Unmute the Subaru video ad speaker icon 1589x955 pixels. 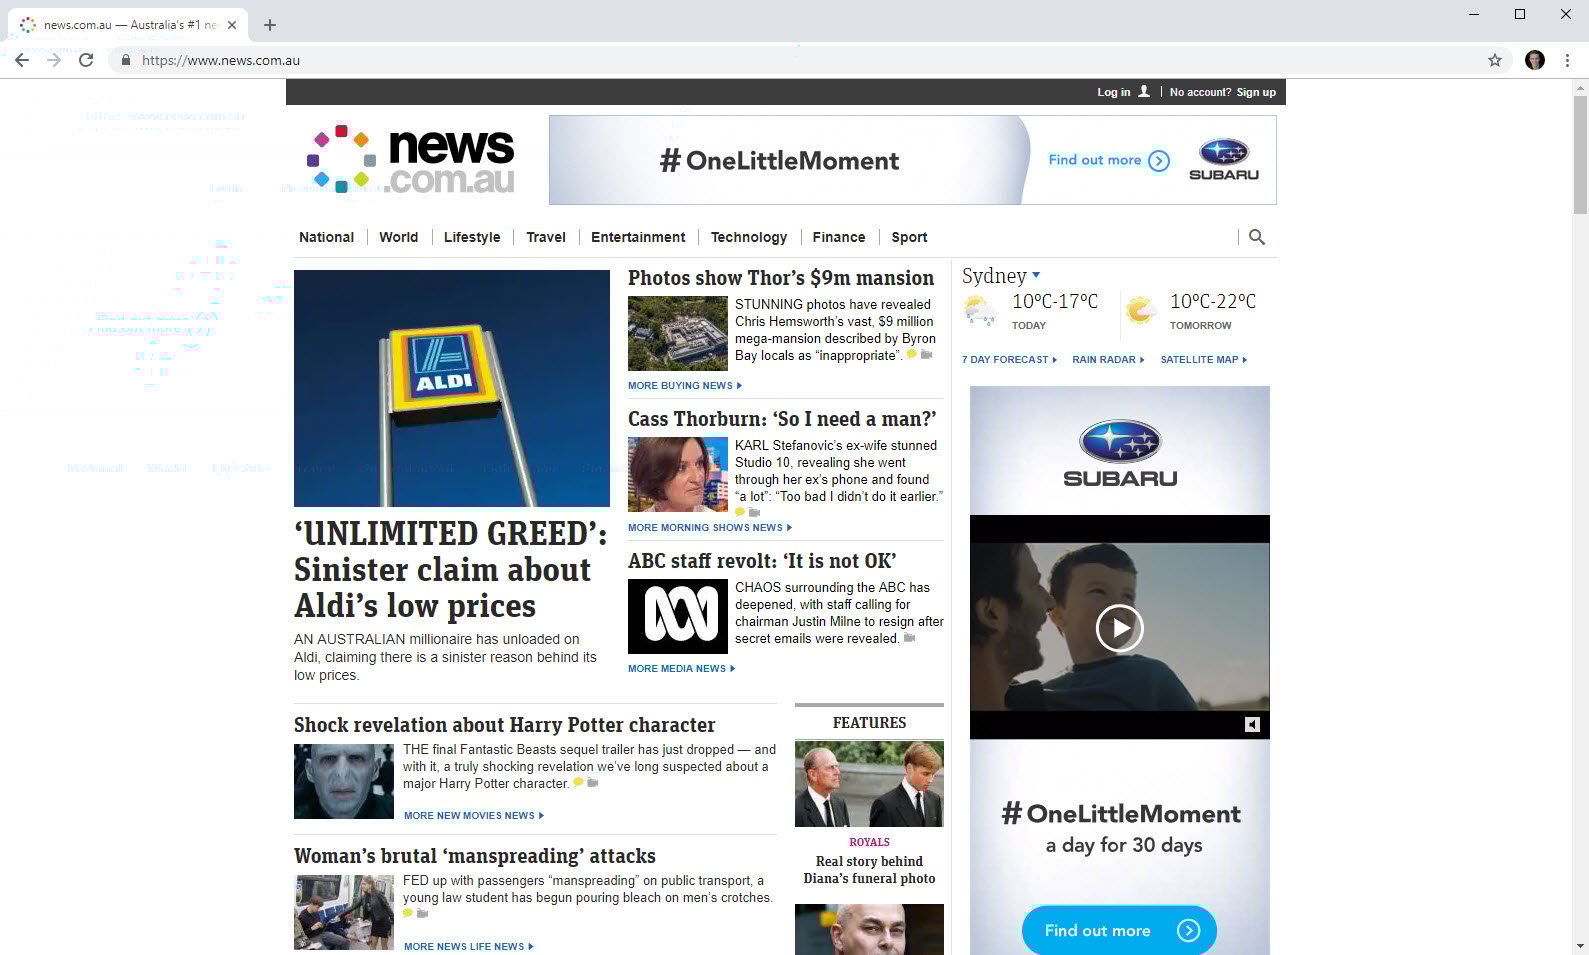[x=1252, y=724]
